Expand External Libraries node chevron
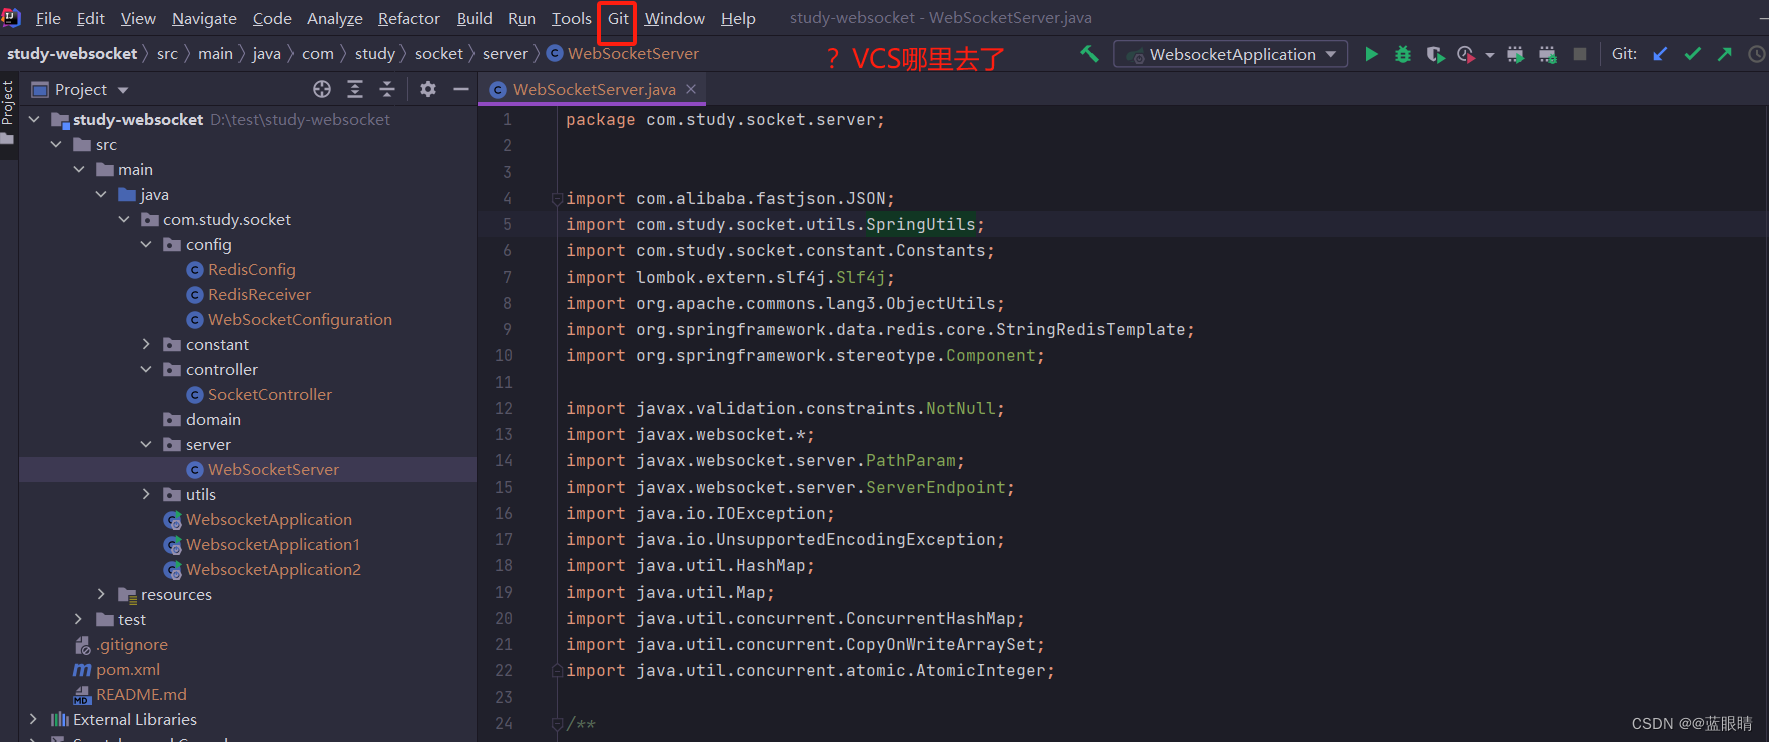The width and height of the screenshot is (1769, 742). [34, 719]
